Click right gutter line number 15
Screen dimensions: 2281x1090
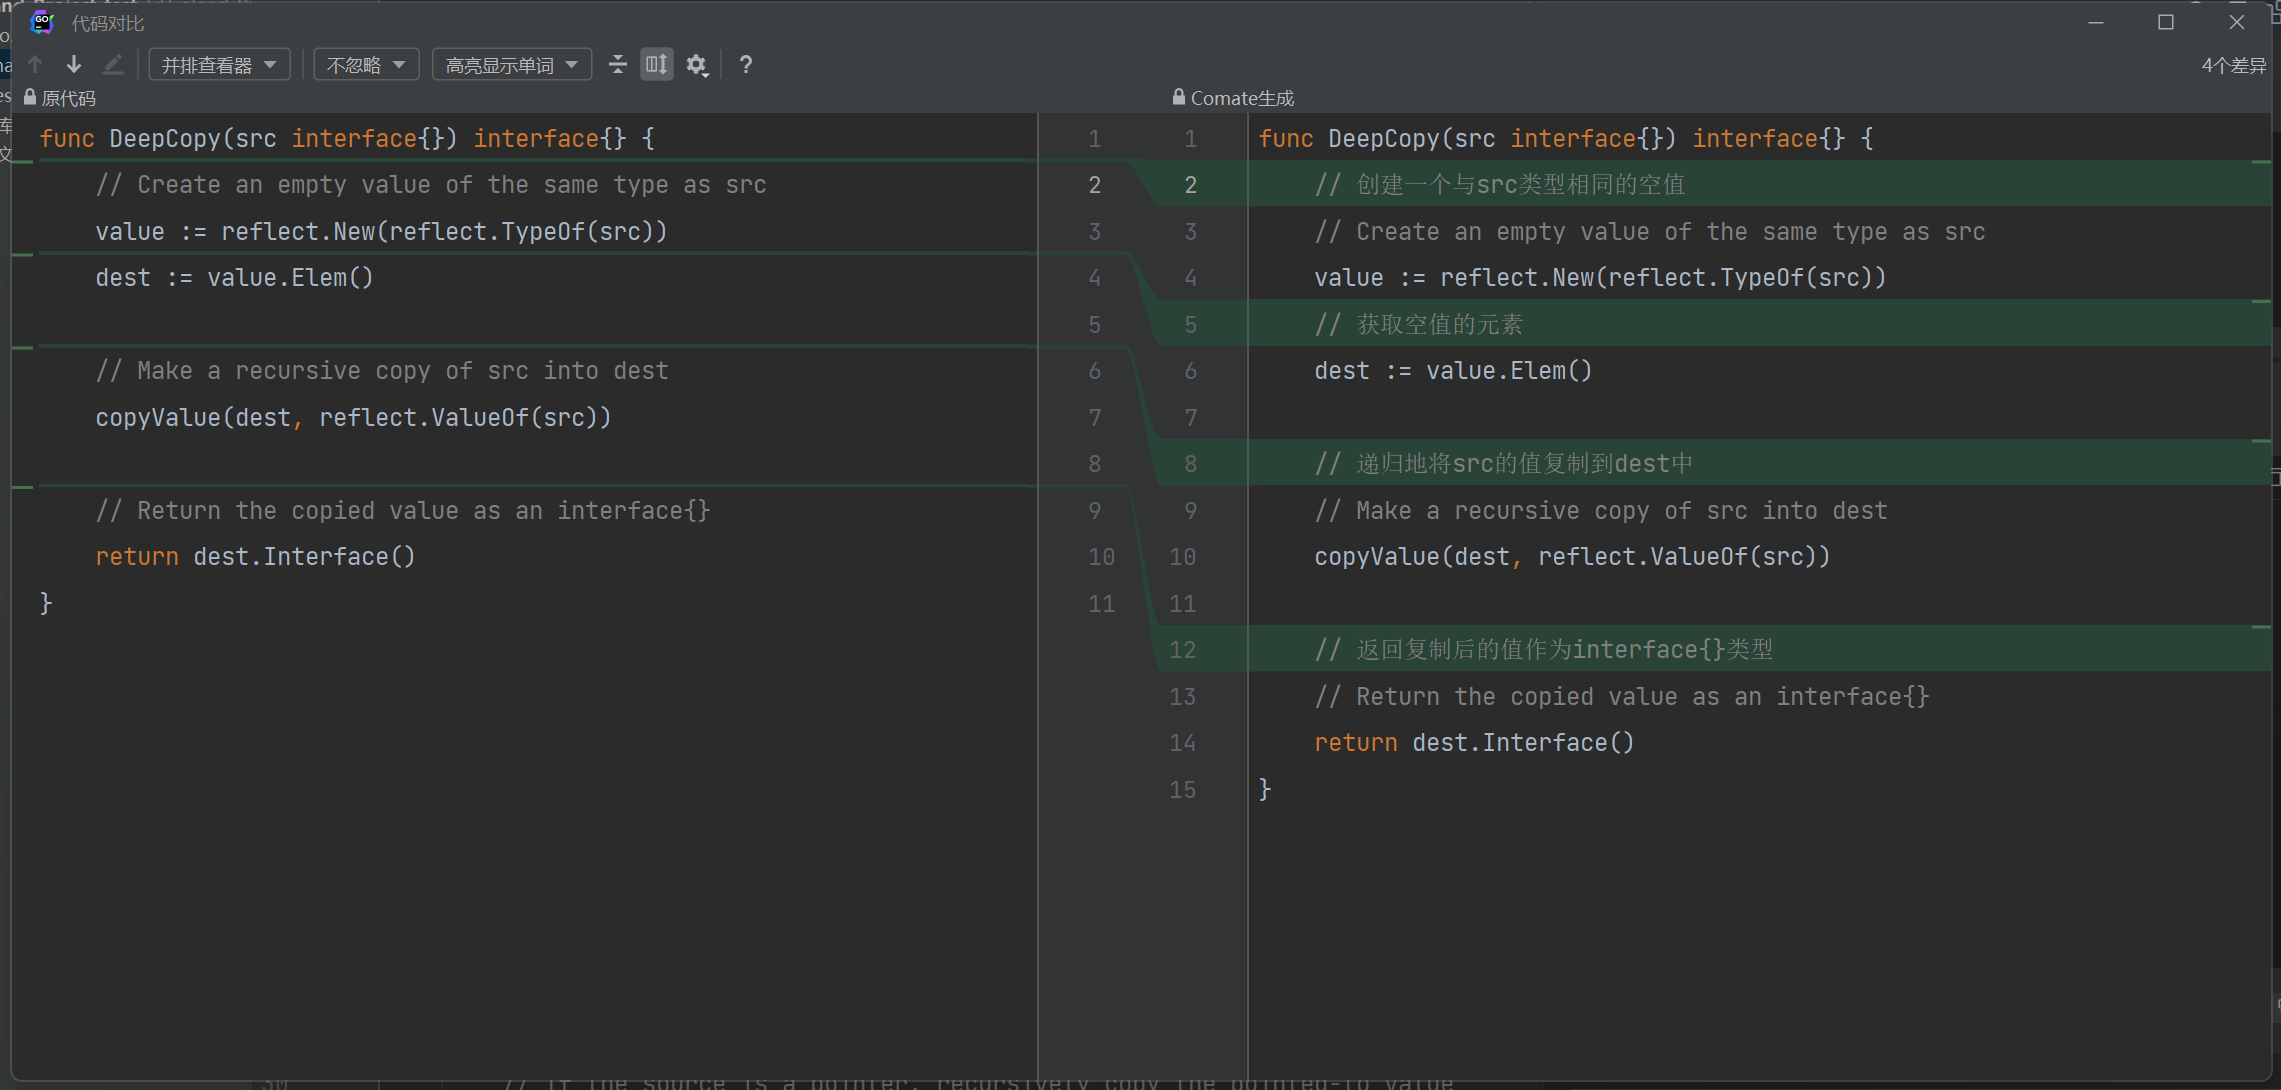pos(1182,789)
